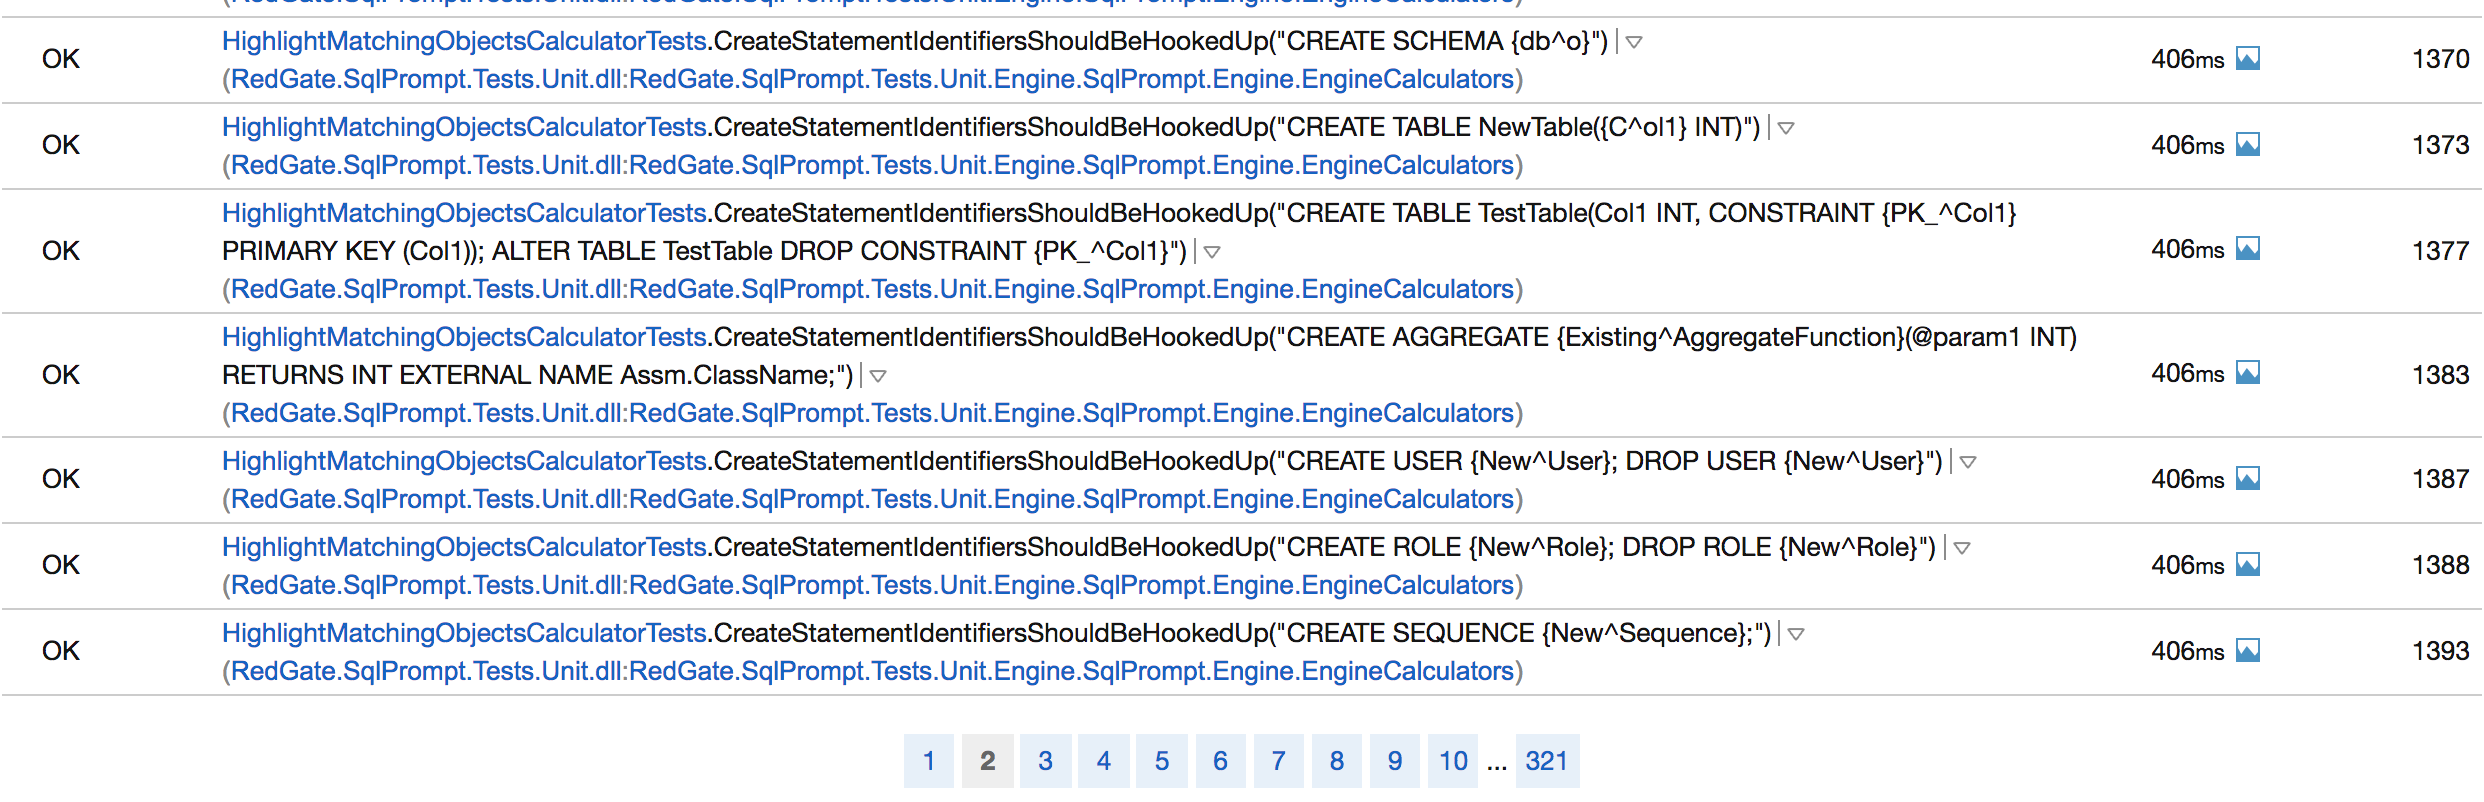Screen dimensions: 2484x802
Task: Expand dropdown arrow after DROP CONSTRAINT test name
Action: tap(1212, 252)
